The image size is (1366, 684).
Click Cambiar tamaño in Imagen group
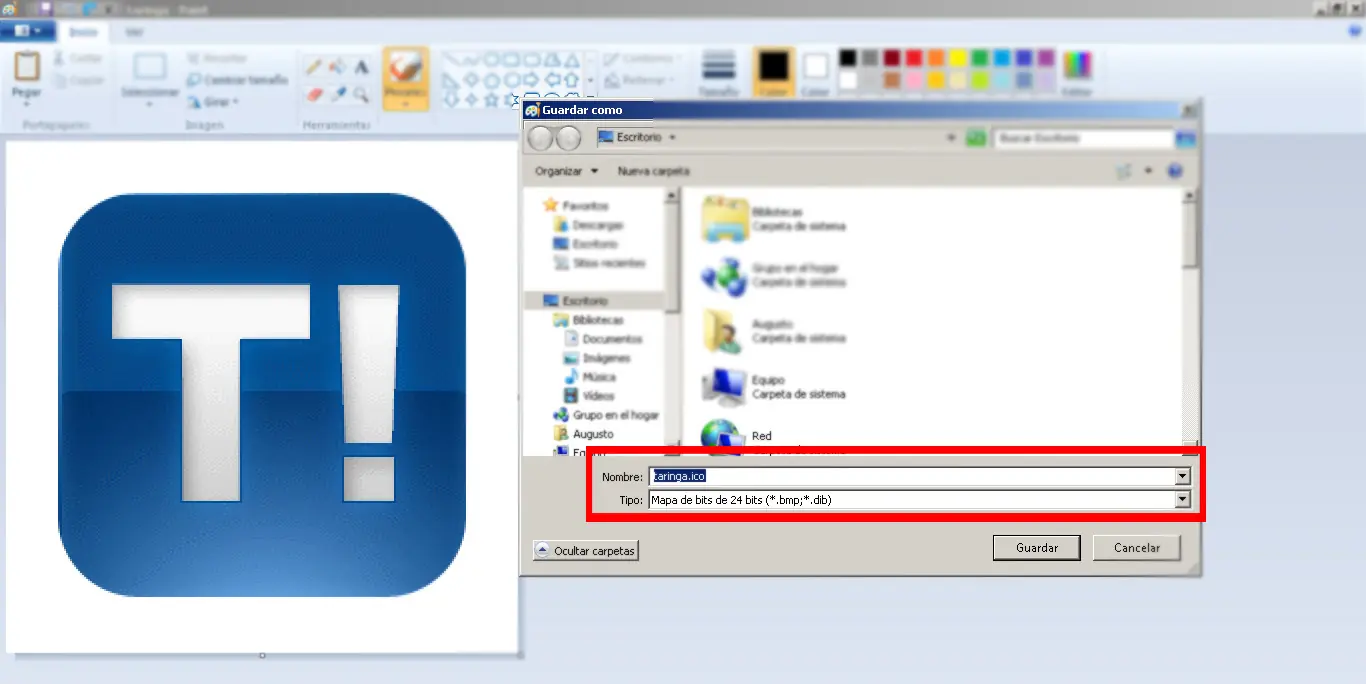click(237, 80)
